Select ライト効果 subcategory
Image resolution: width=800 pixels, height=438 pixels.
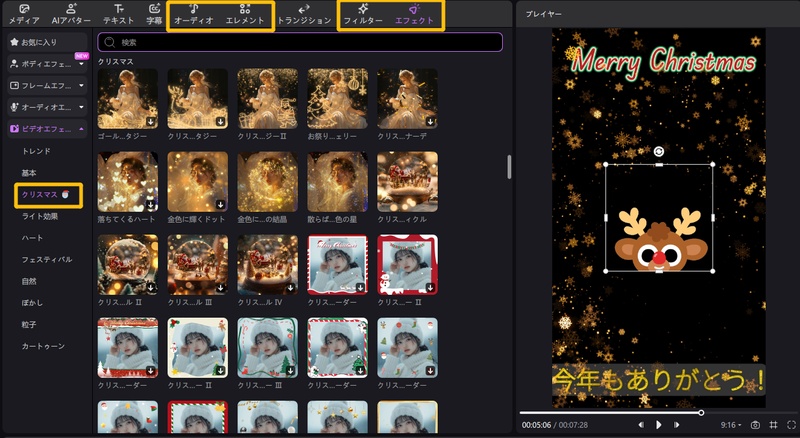pos(40,216)
